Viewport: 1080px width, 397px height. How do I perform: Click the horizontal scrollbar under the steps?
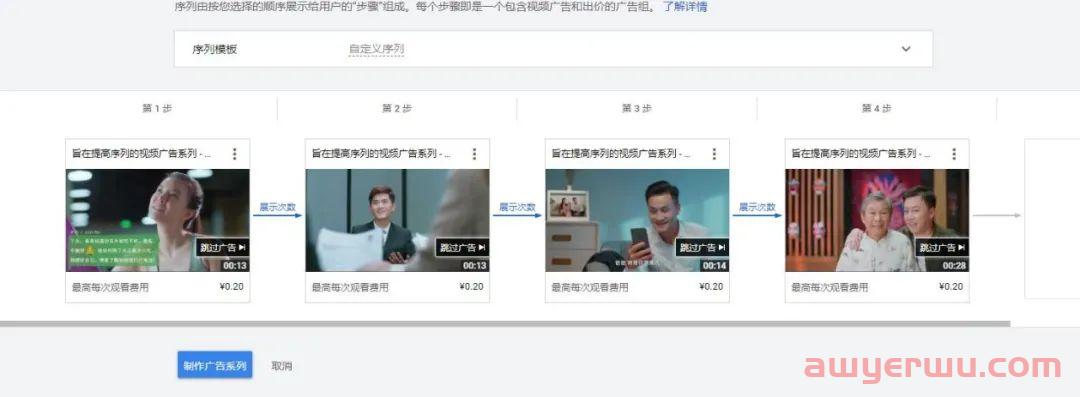[505, 323]
